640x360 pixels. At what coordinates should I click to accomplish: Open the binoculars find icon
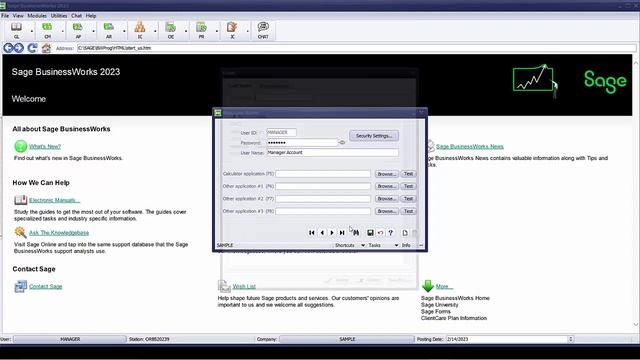click(x=356, y=233)
